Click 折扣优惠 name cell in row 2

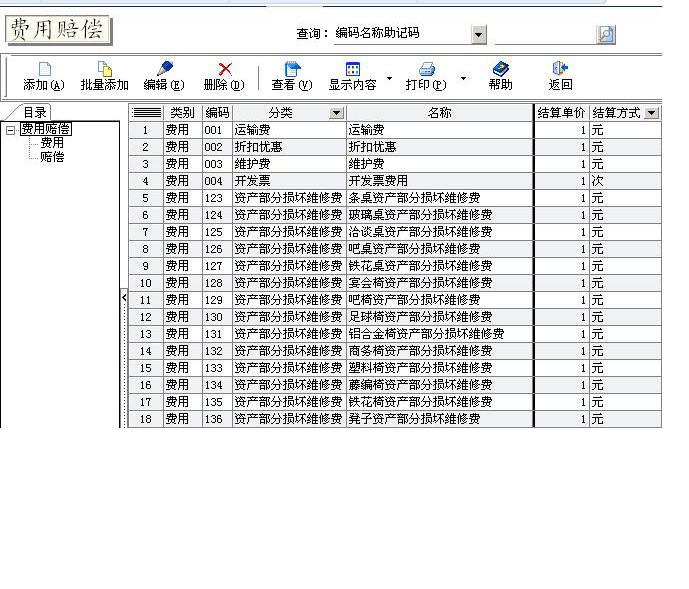[x=439, y=147]
